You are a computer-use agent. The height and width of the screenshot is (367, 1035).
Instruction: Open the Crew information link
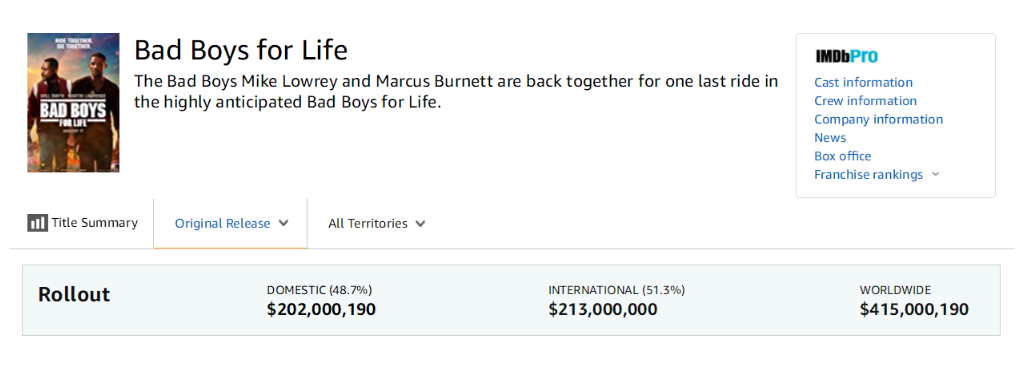(865, 101)
